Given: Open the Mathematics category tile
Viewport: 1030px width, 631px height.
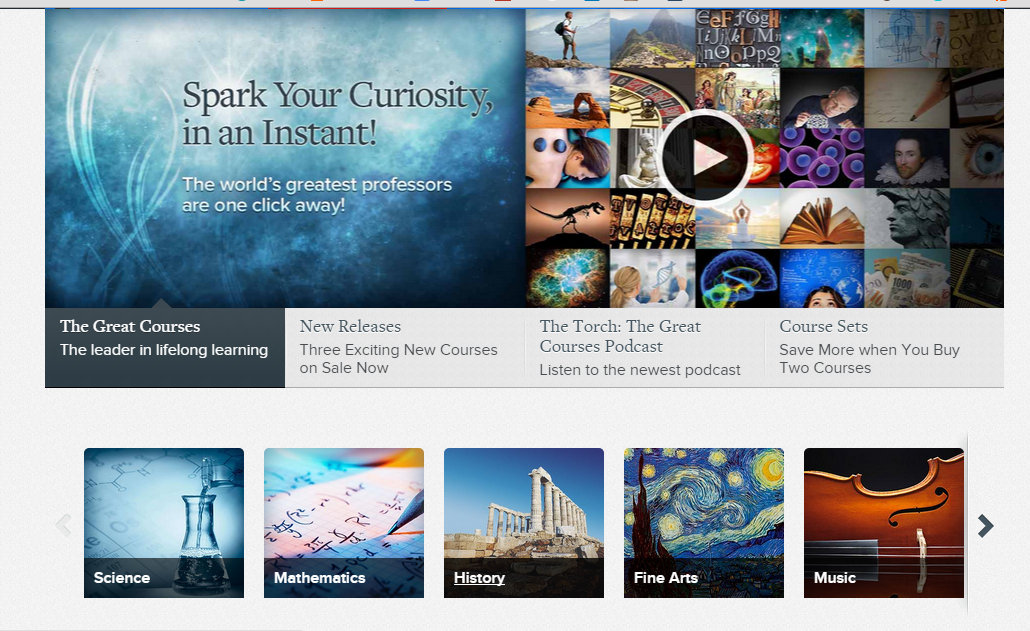Looking at the screenshot, I should pyautogui.click(x=344, y=522).
